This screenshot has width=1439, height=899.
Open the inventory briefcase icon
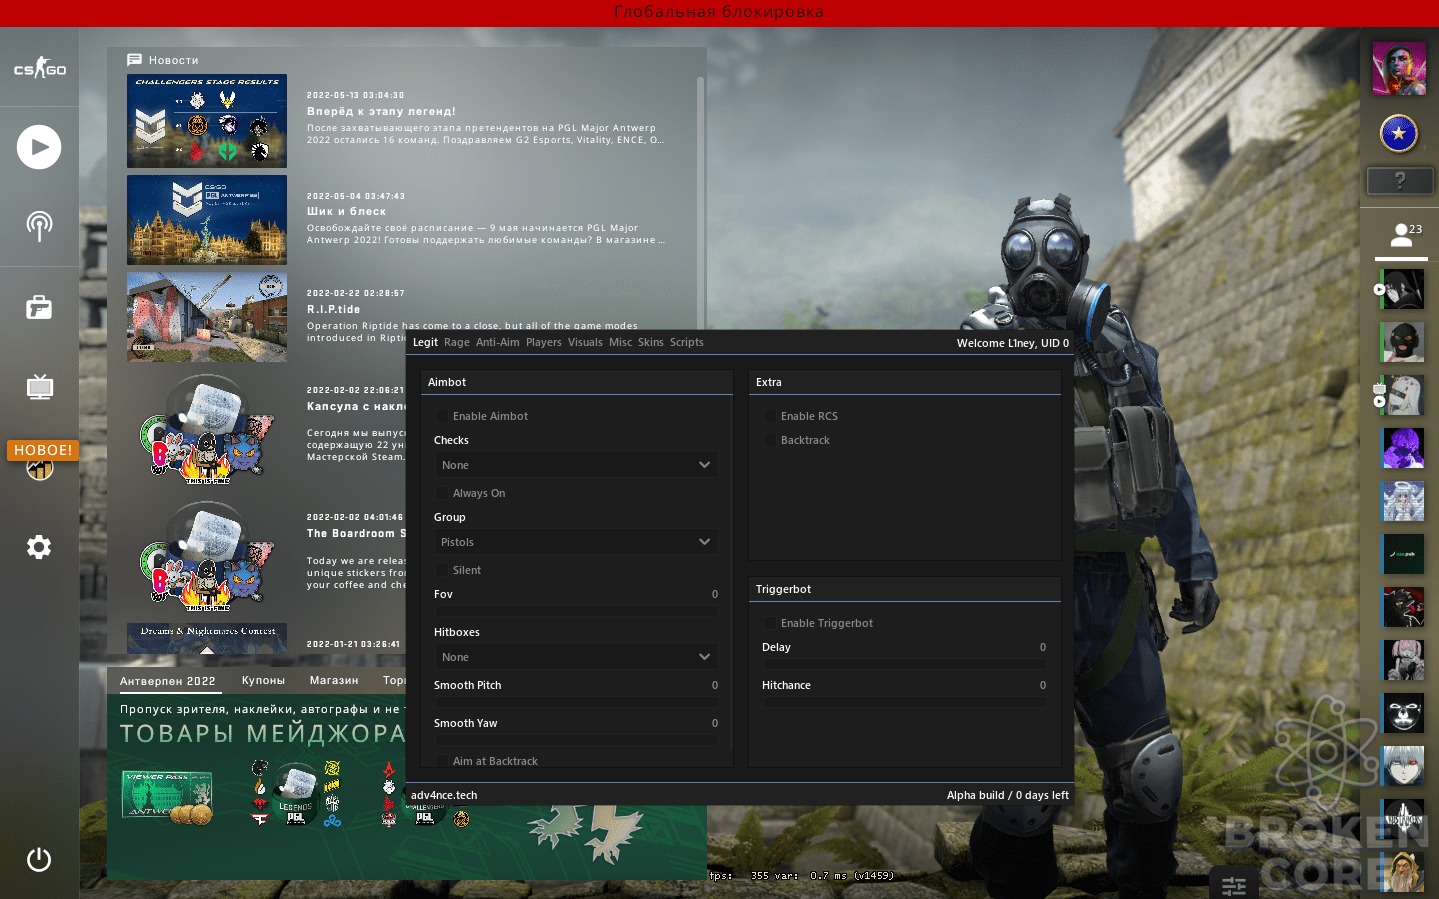click(39, 307)
